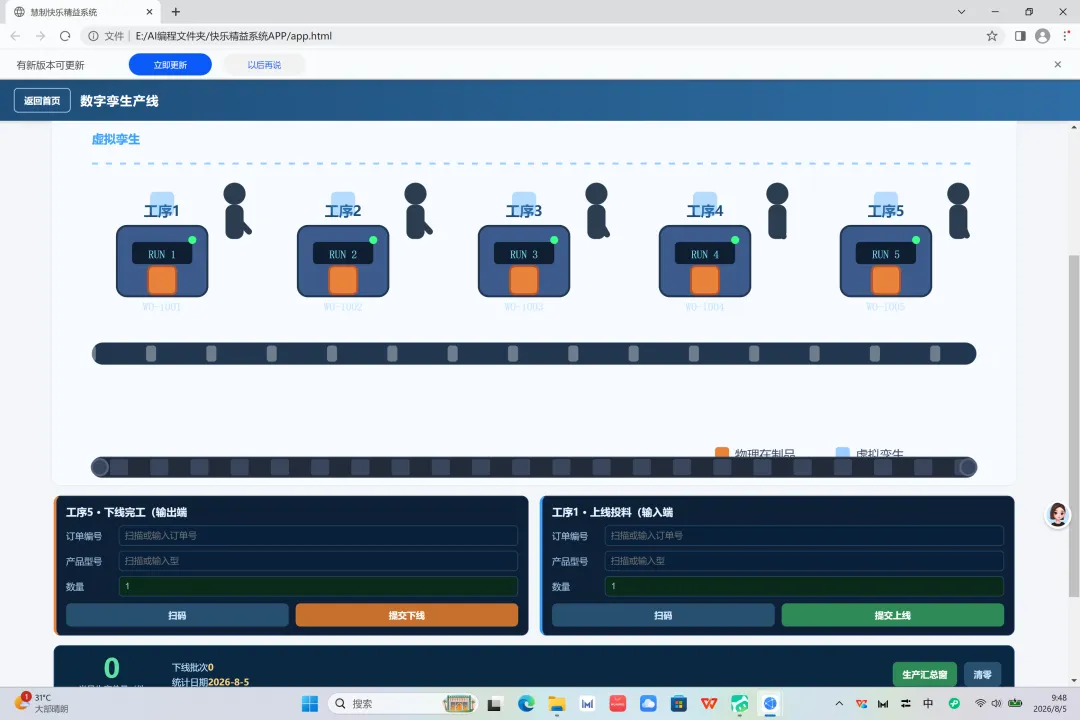Select the 慧制快乐精益系统 browser tab

(81, 12)
